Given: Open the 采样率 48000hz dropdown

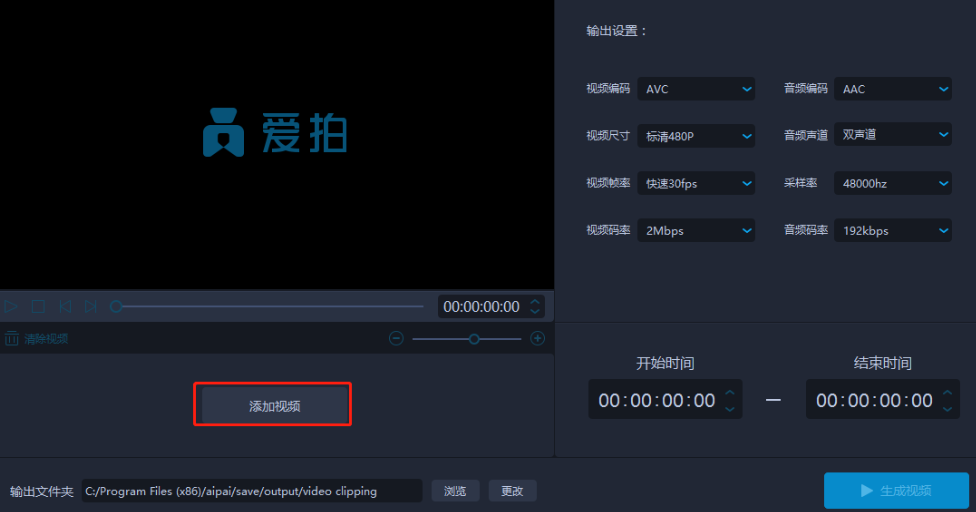Looking at the screenshot, I should click(893, 184).
